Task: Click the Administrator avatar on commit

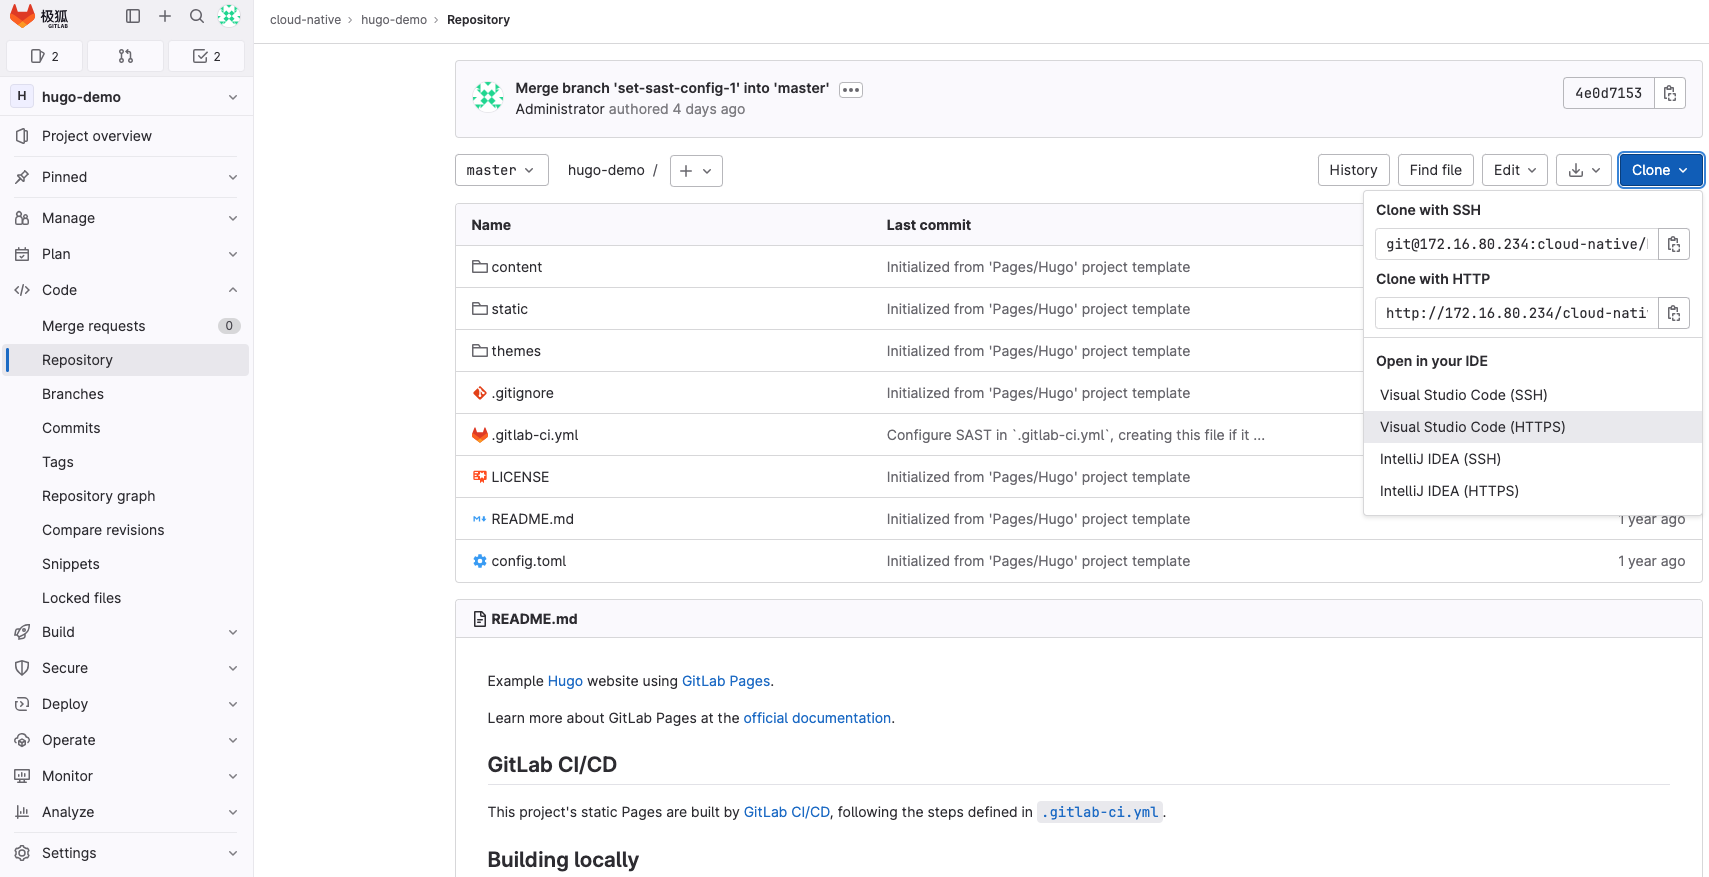Action: tap(488, 97)
